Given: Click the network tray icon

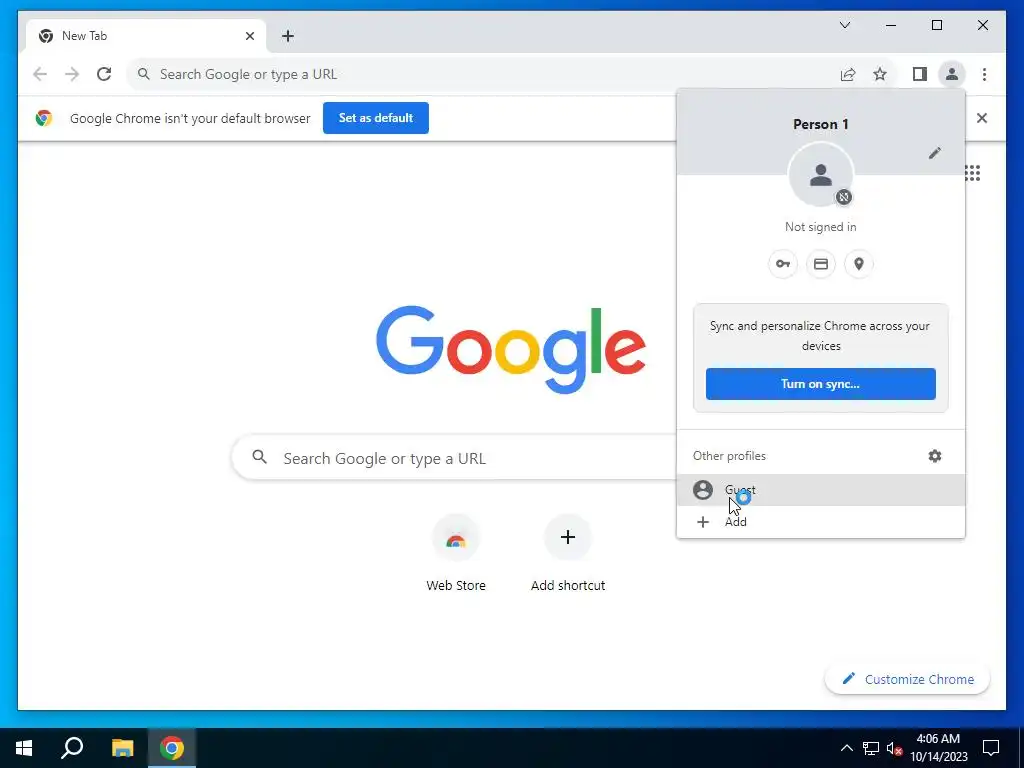Looking at the screenshot, I should point(871,748).
